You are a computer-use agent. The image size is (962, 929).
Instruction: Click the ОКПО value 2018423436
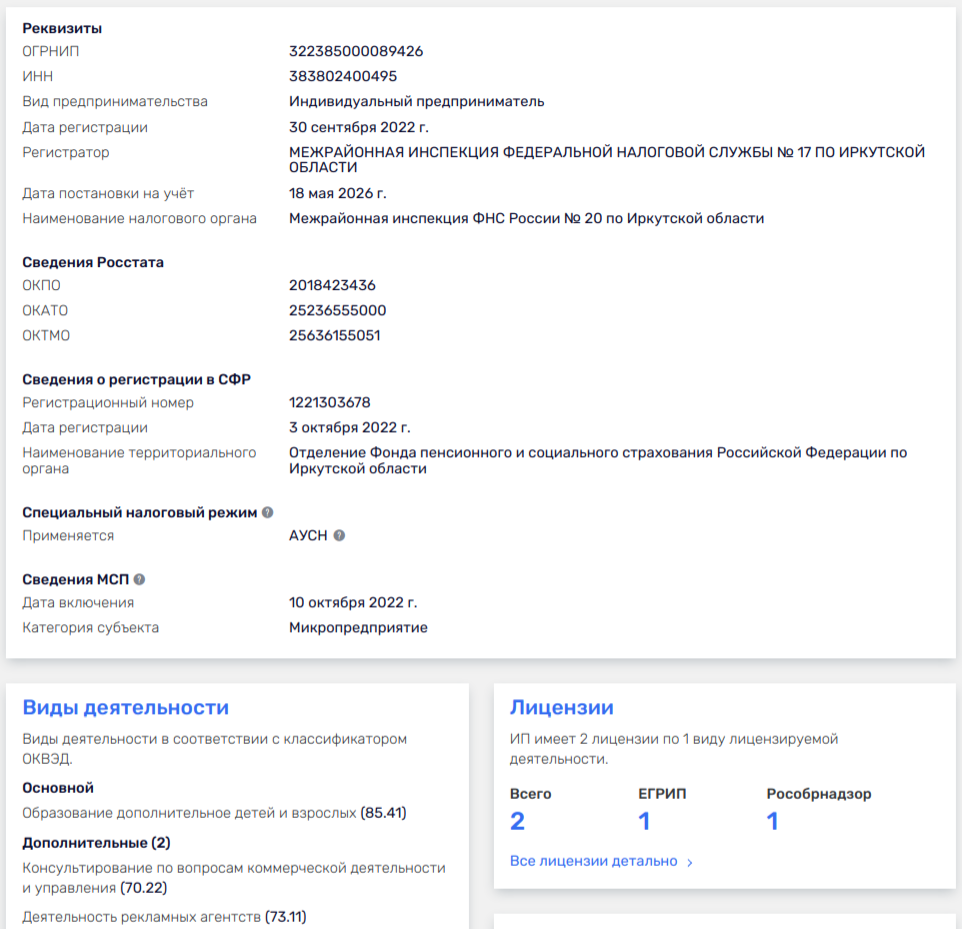click(x=332, y=285)
